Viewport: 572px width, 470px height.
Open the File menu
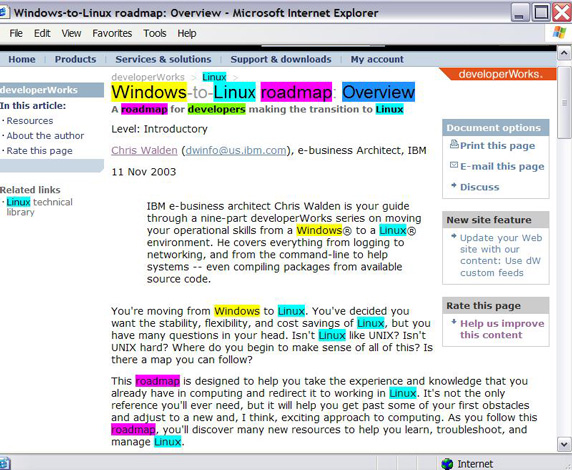point(16,33)
